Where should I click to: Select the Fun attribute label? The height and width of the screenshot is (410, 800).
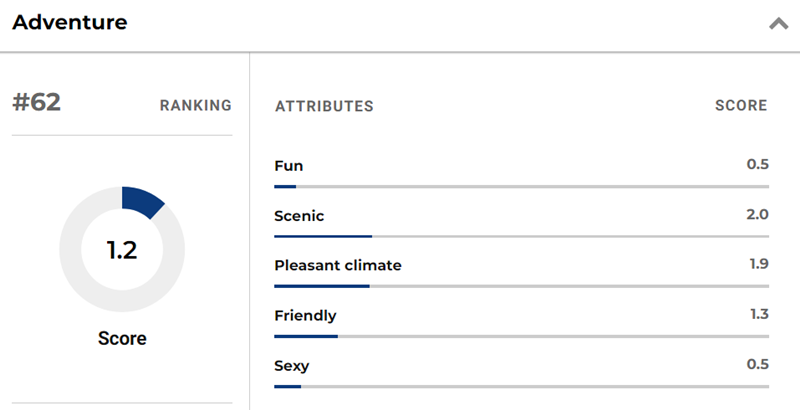click(289, 165)
